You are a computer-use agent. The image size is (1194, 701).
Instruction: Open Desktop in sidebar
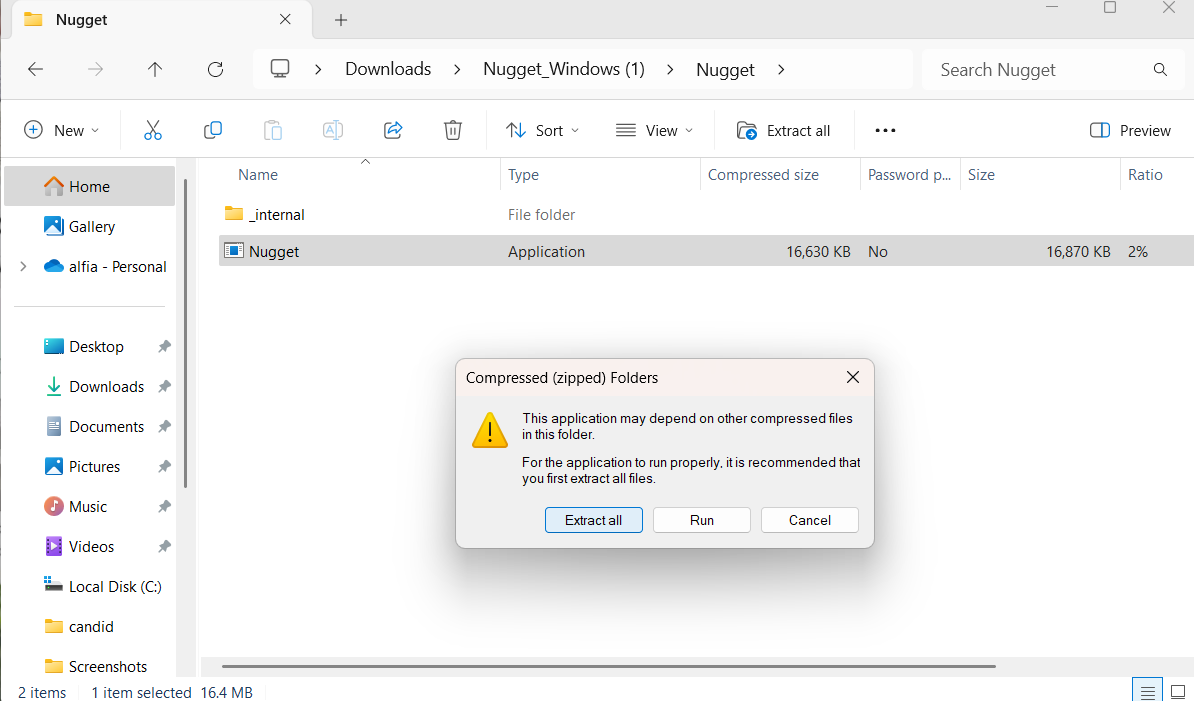[x=96, y=346]
